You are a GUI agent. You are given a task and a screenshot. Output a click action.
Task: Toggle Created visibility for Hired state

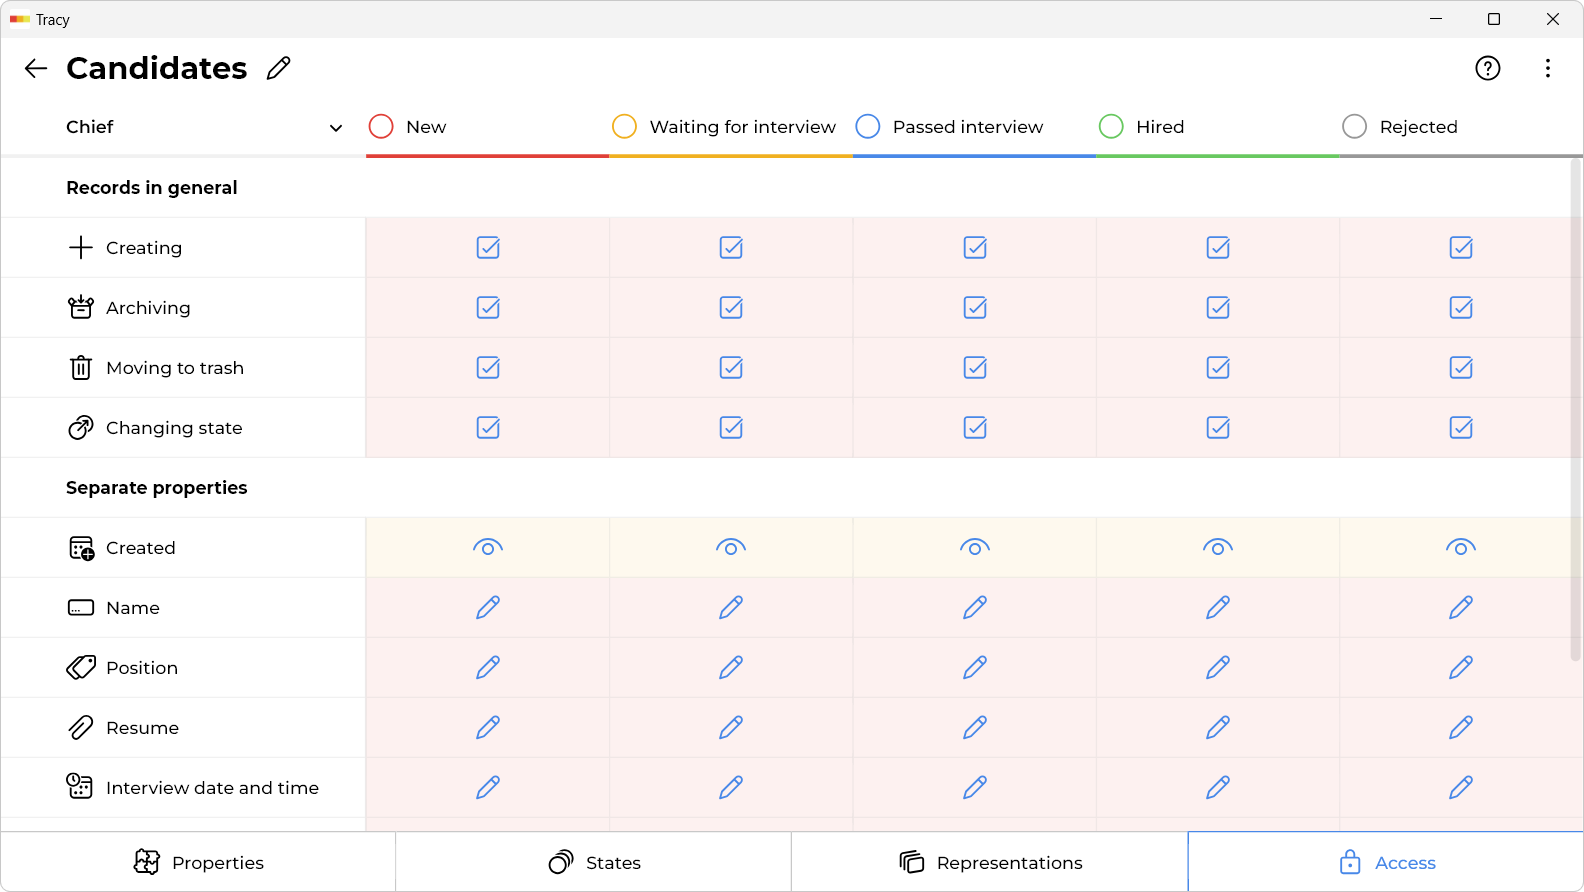[x=1218, y=547]
